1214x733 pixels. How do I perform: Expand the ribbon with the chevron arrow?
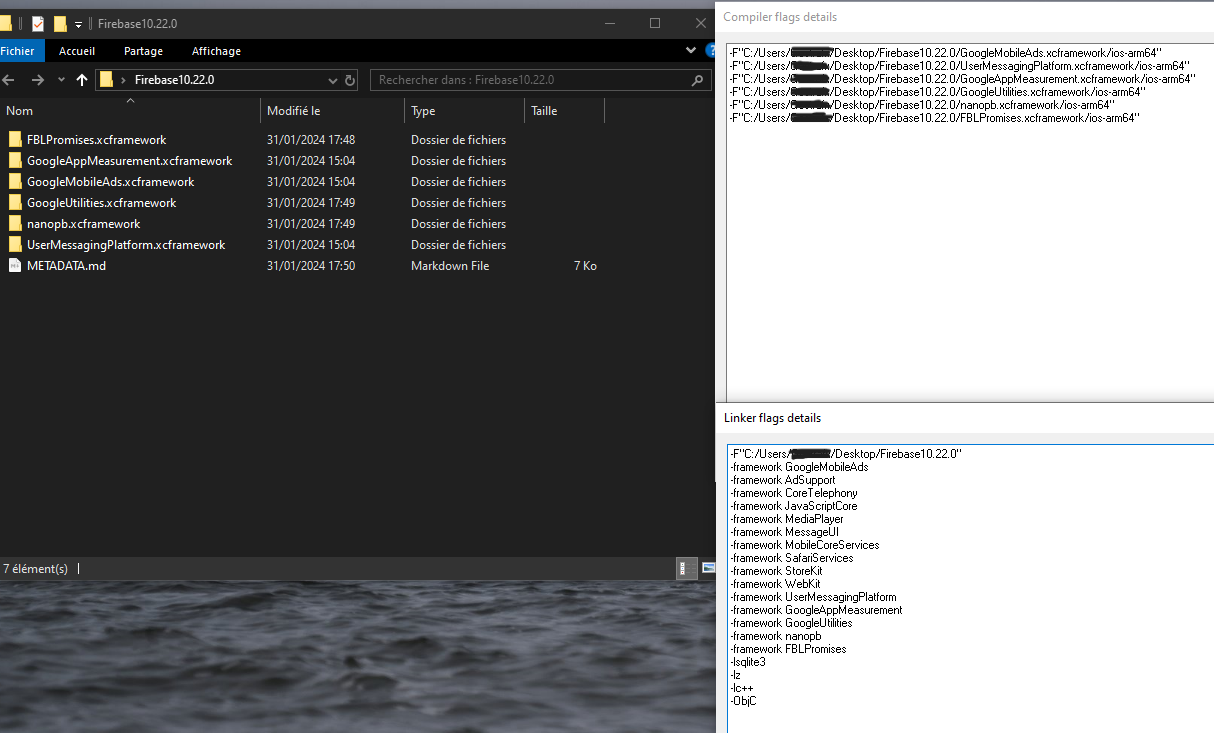tap(690, 50)
